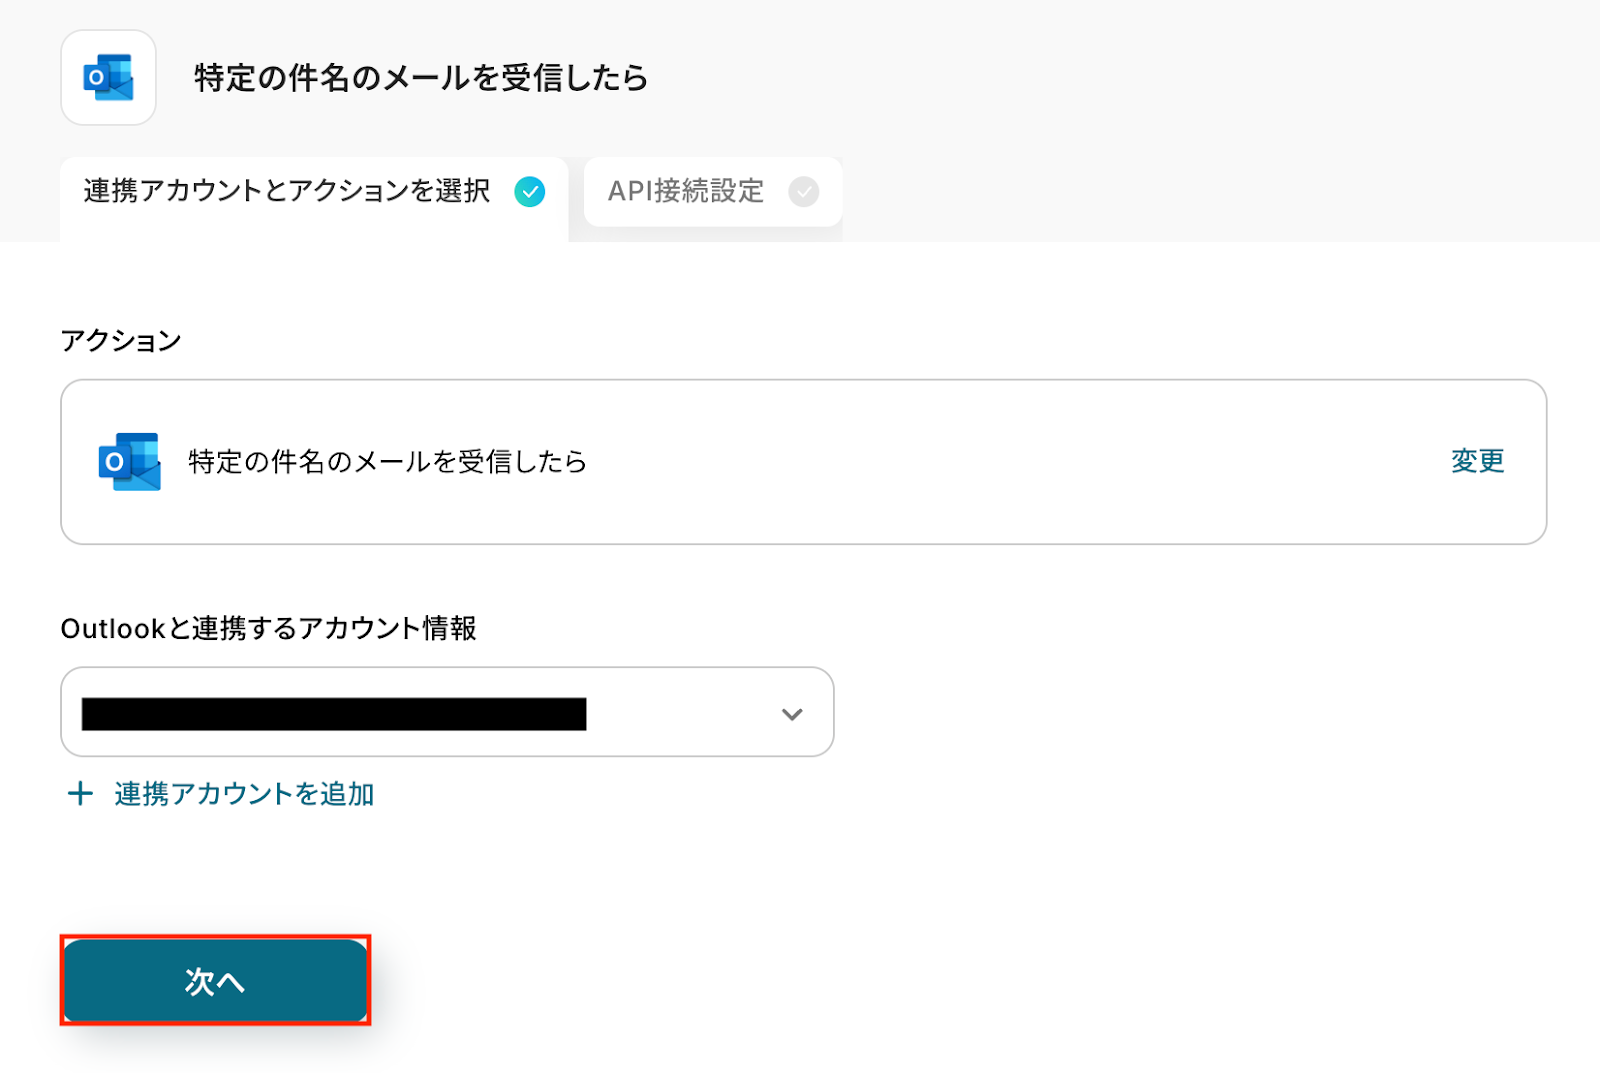This screenshot has width=1600, height=1073.
Task: Click the 連携アカウントを追加 link
Action: tap(243, 794)
